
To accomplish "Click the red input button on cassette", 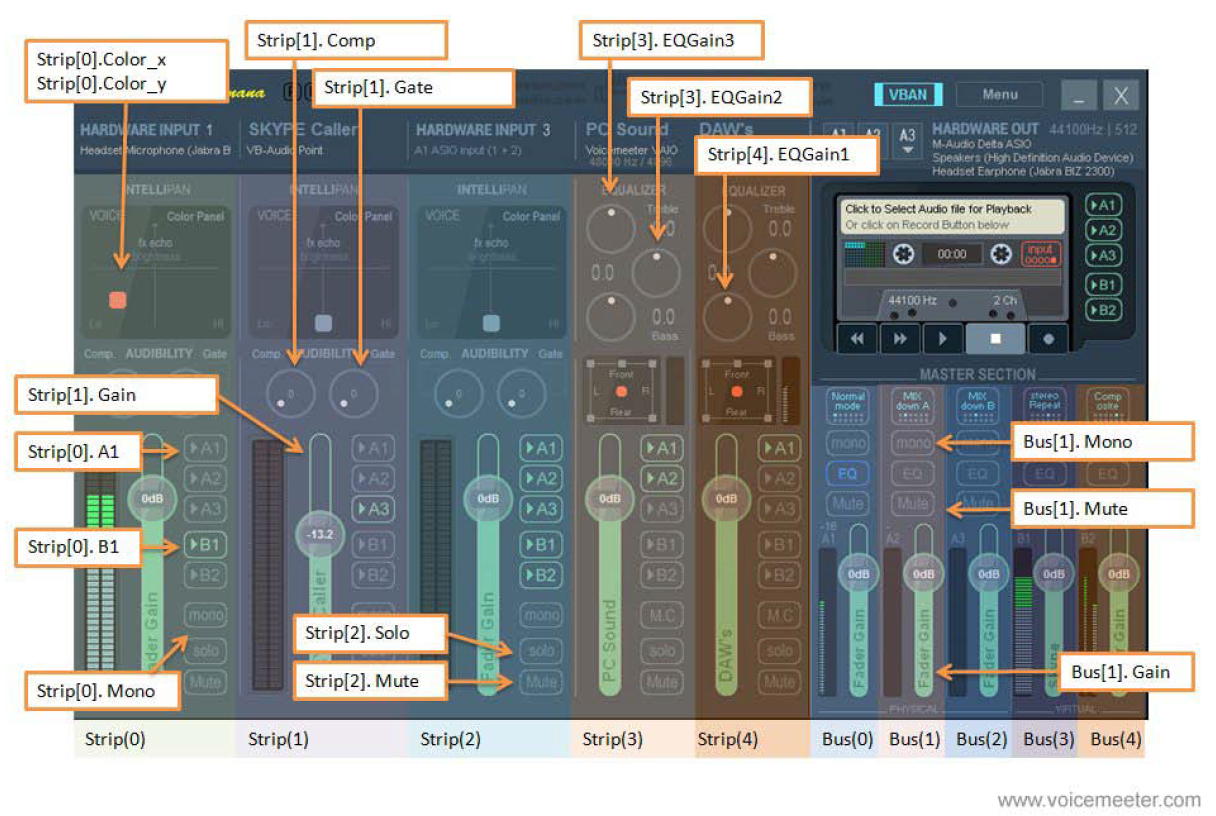I will click(x=1042, y=254).
